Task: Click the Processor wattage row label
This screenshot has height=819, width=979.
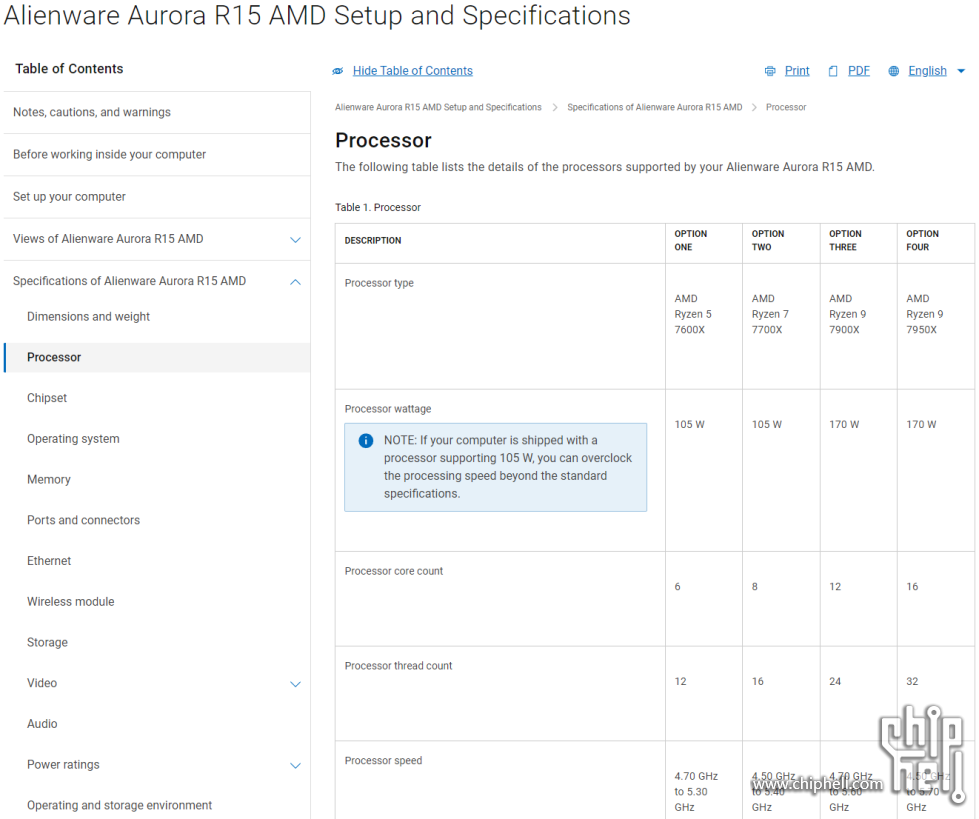Action: tap(388, 409)
